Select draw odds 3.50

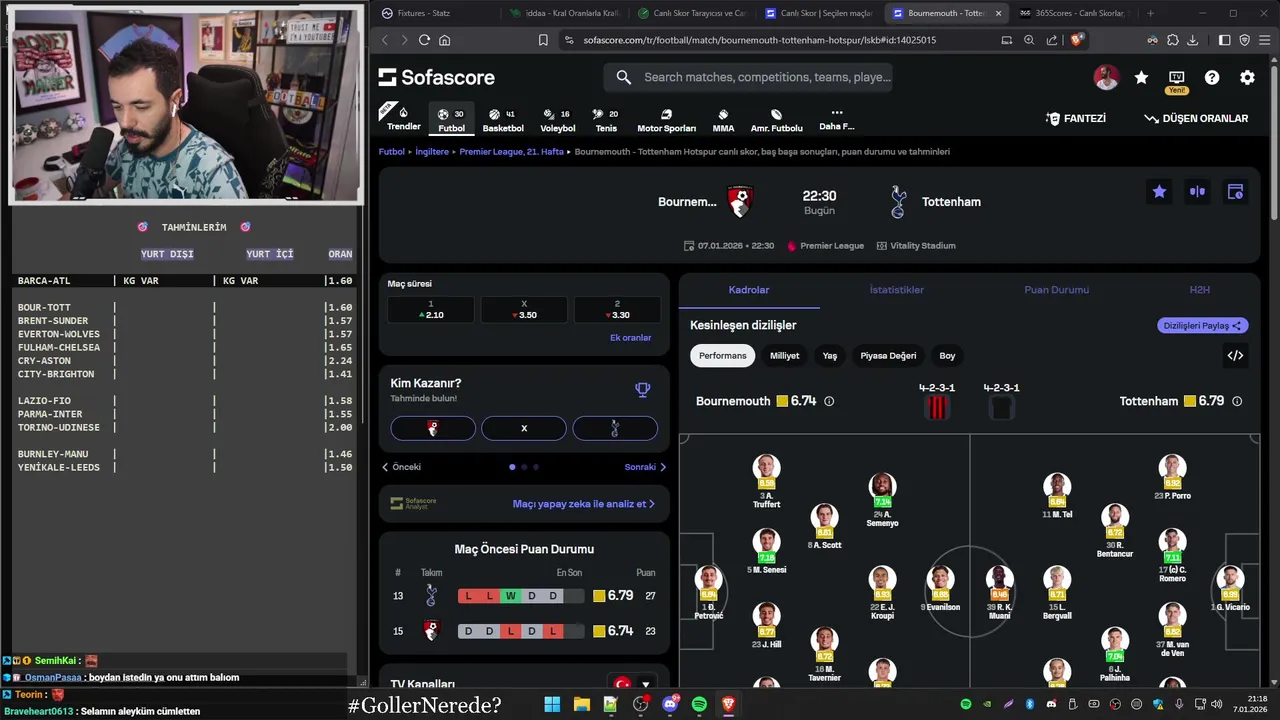tap(524, 310)
